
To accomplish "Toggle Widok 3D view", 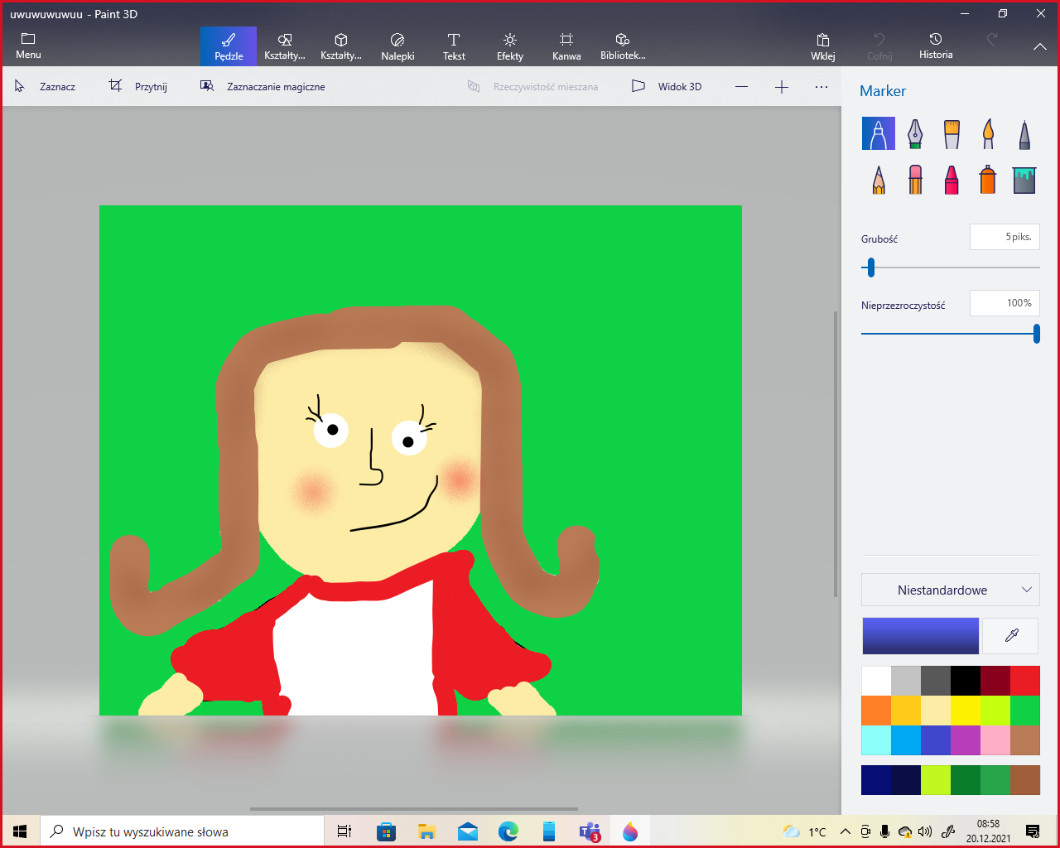I will [x=667, y=87].
